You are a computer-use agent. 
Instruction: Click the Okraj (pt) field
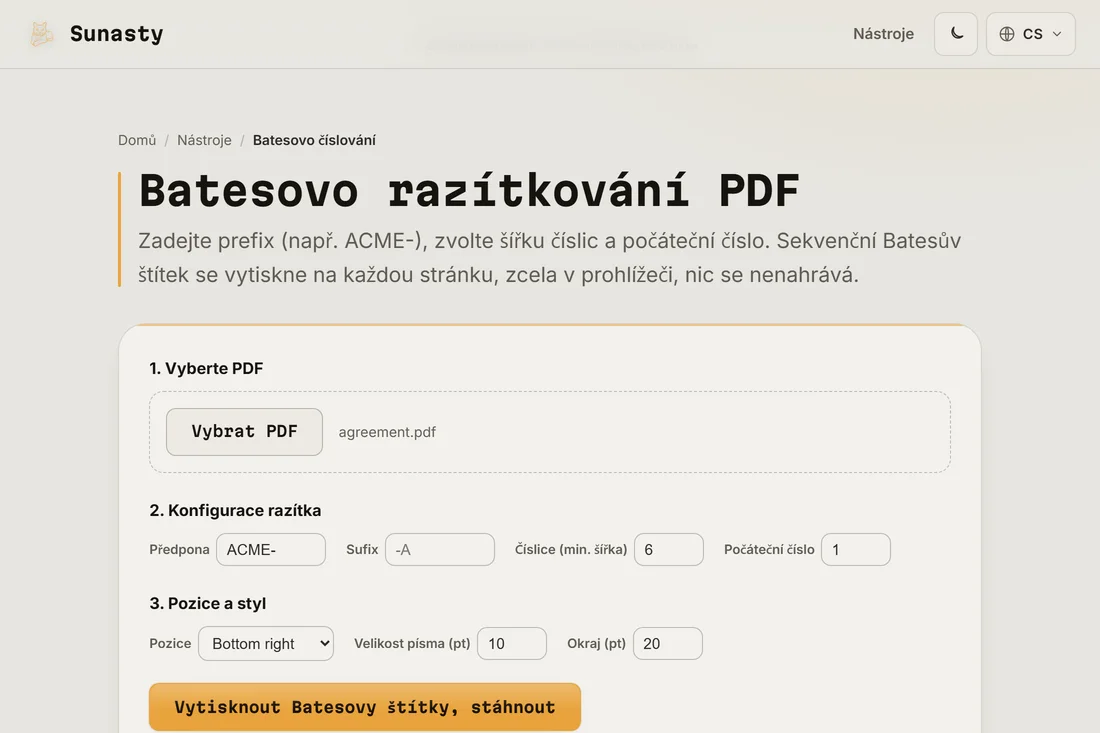[x=667, y=643]
